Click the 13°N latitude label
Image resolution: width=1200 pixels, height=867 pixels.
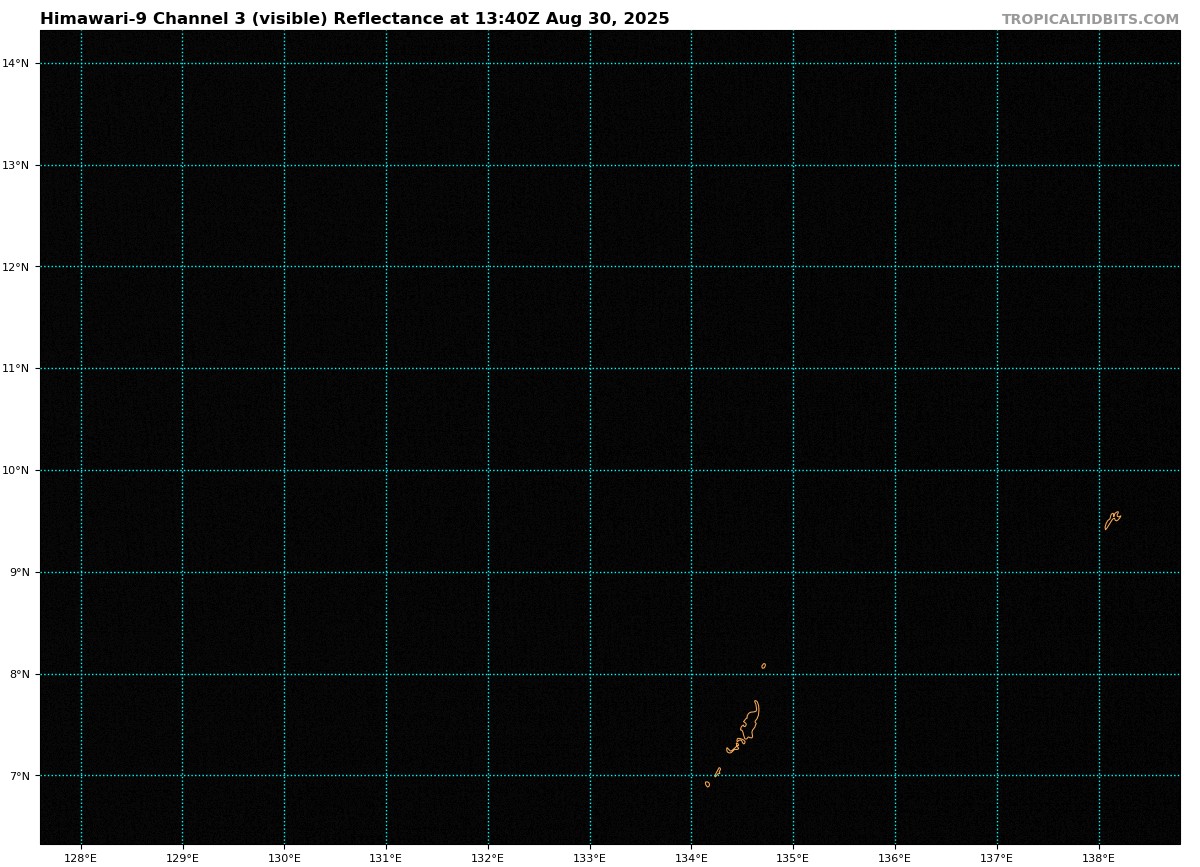point(16,165)
